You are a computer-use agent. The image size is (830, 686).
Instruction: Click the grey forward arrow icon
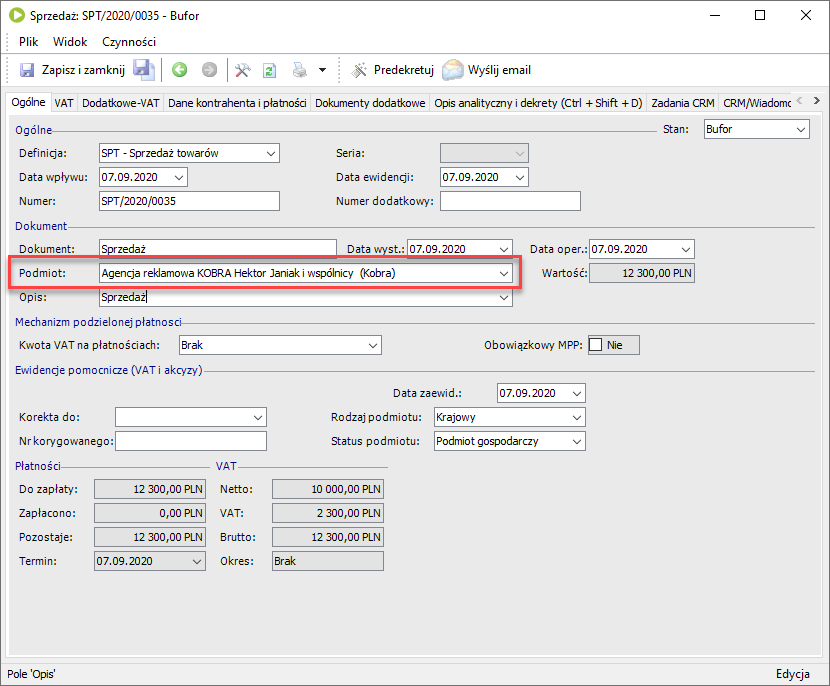click(x=210, y=70)
